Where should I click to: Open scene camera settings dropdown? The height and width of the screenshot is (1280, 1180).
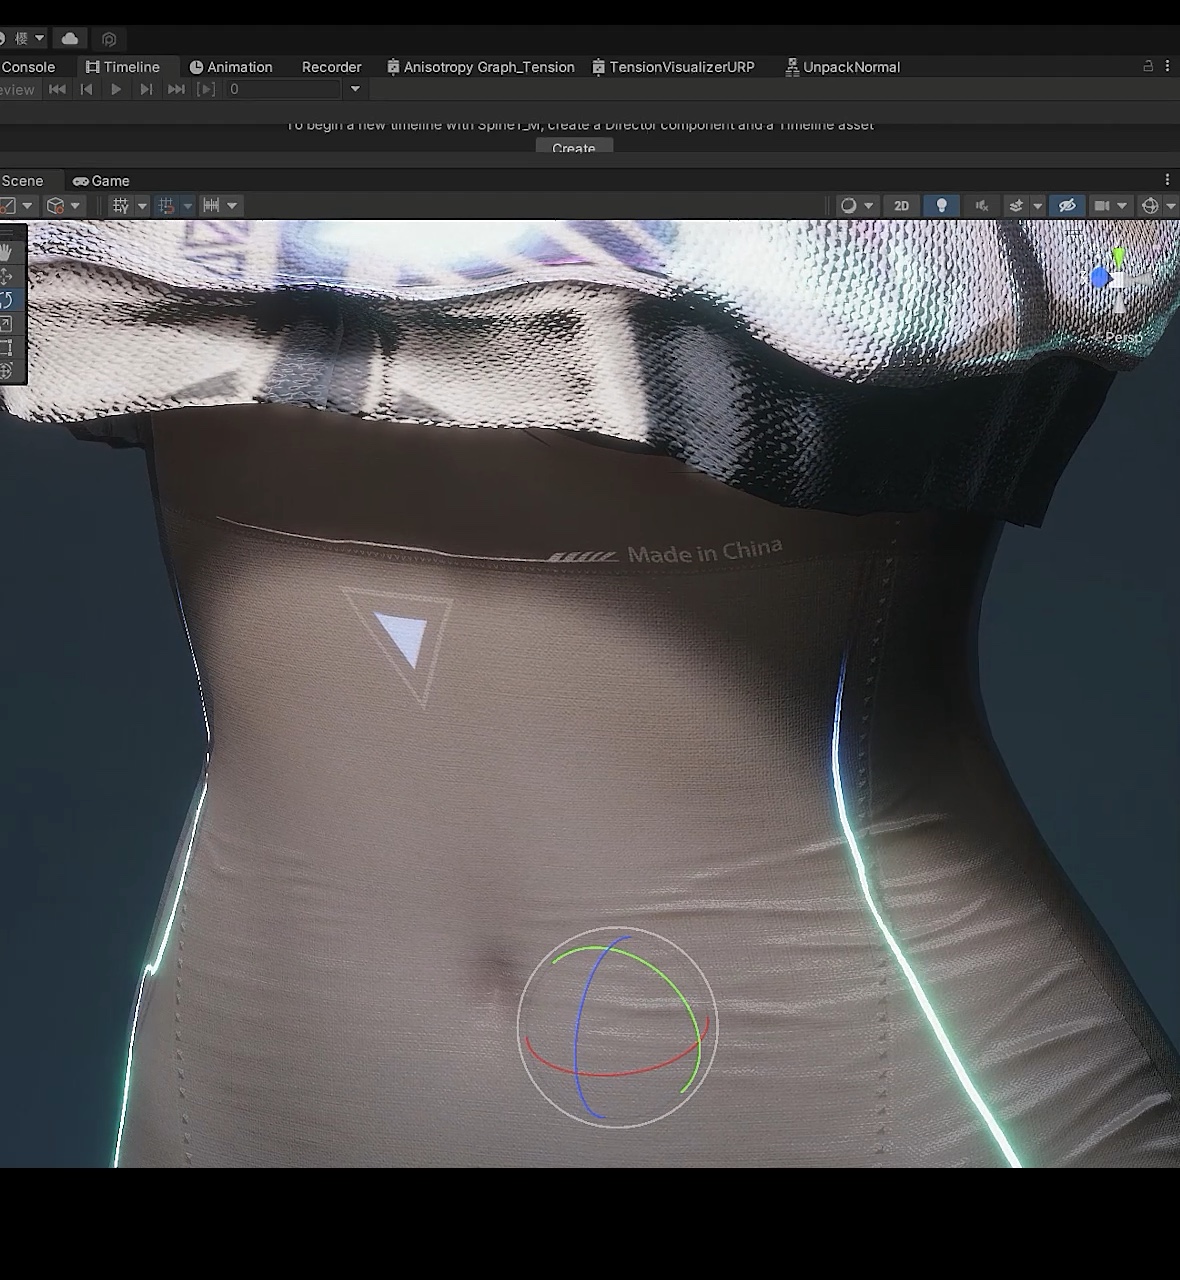(x=1122, y=206)
